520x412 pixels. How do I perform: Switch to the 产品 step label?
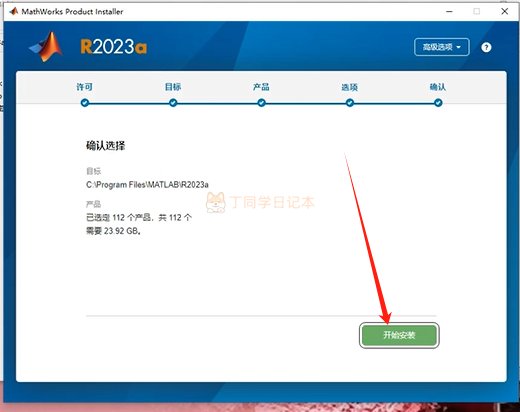[261, 87]
